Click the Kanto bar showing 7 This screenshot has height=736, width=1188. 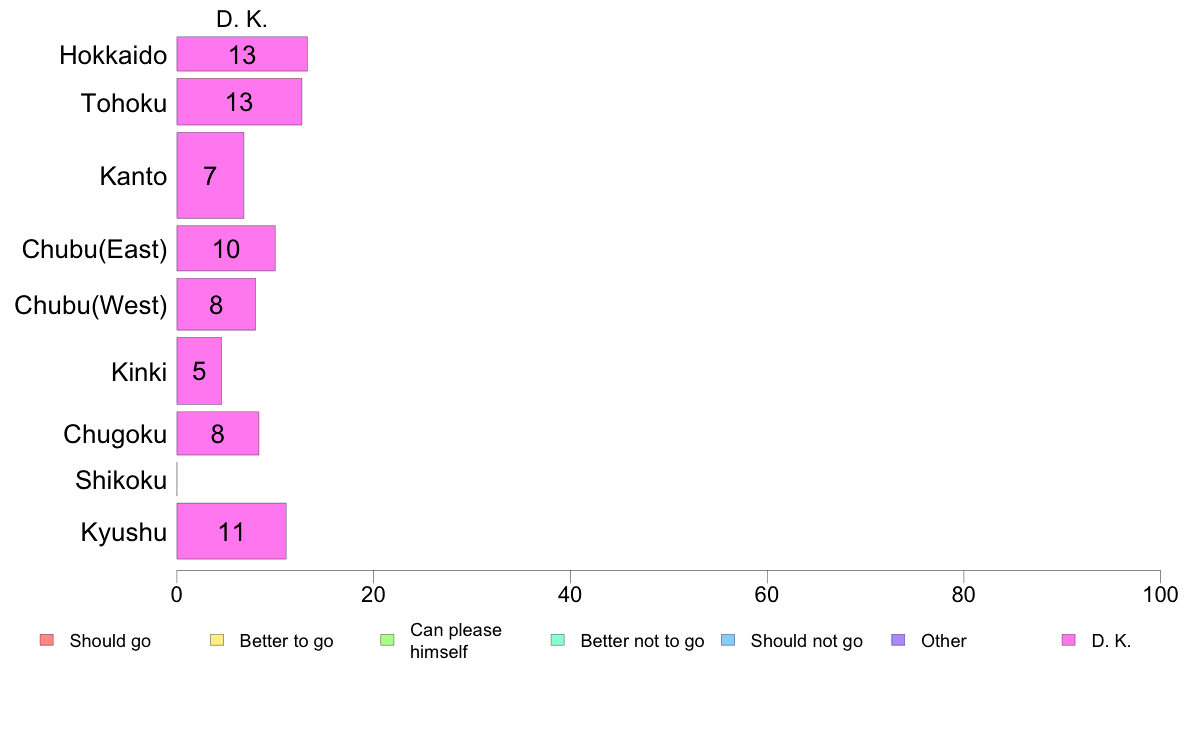coord(210,176)
